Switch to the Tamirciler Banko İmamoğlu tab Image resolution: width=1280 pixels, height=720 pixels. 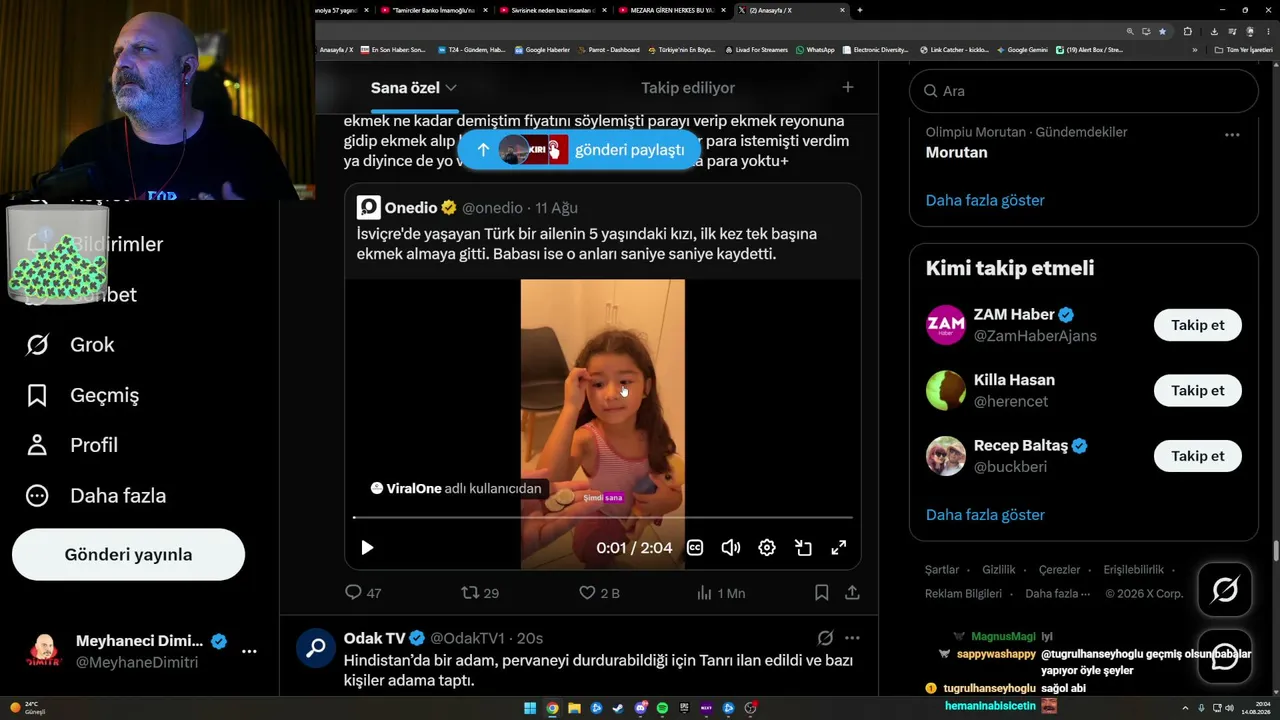click(434, 10)
